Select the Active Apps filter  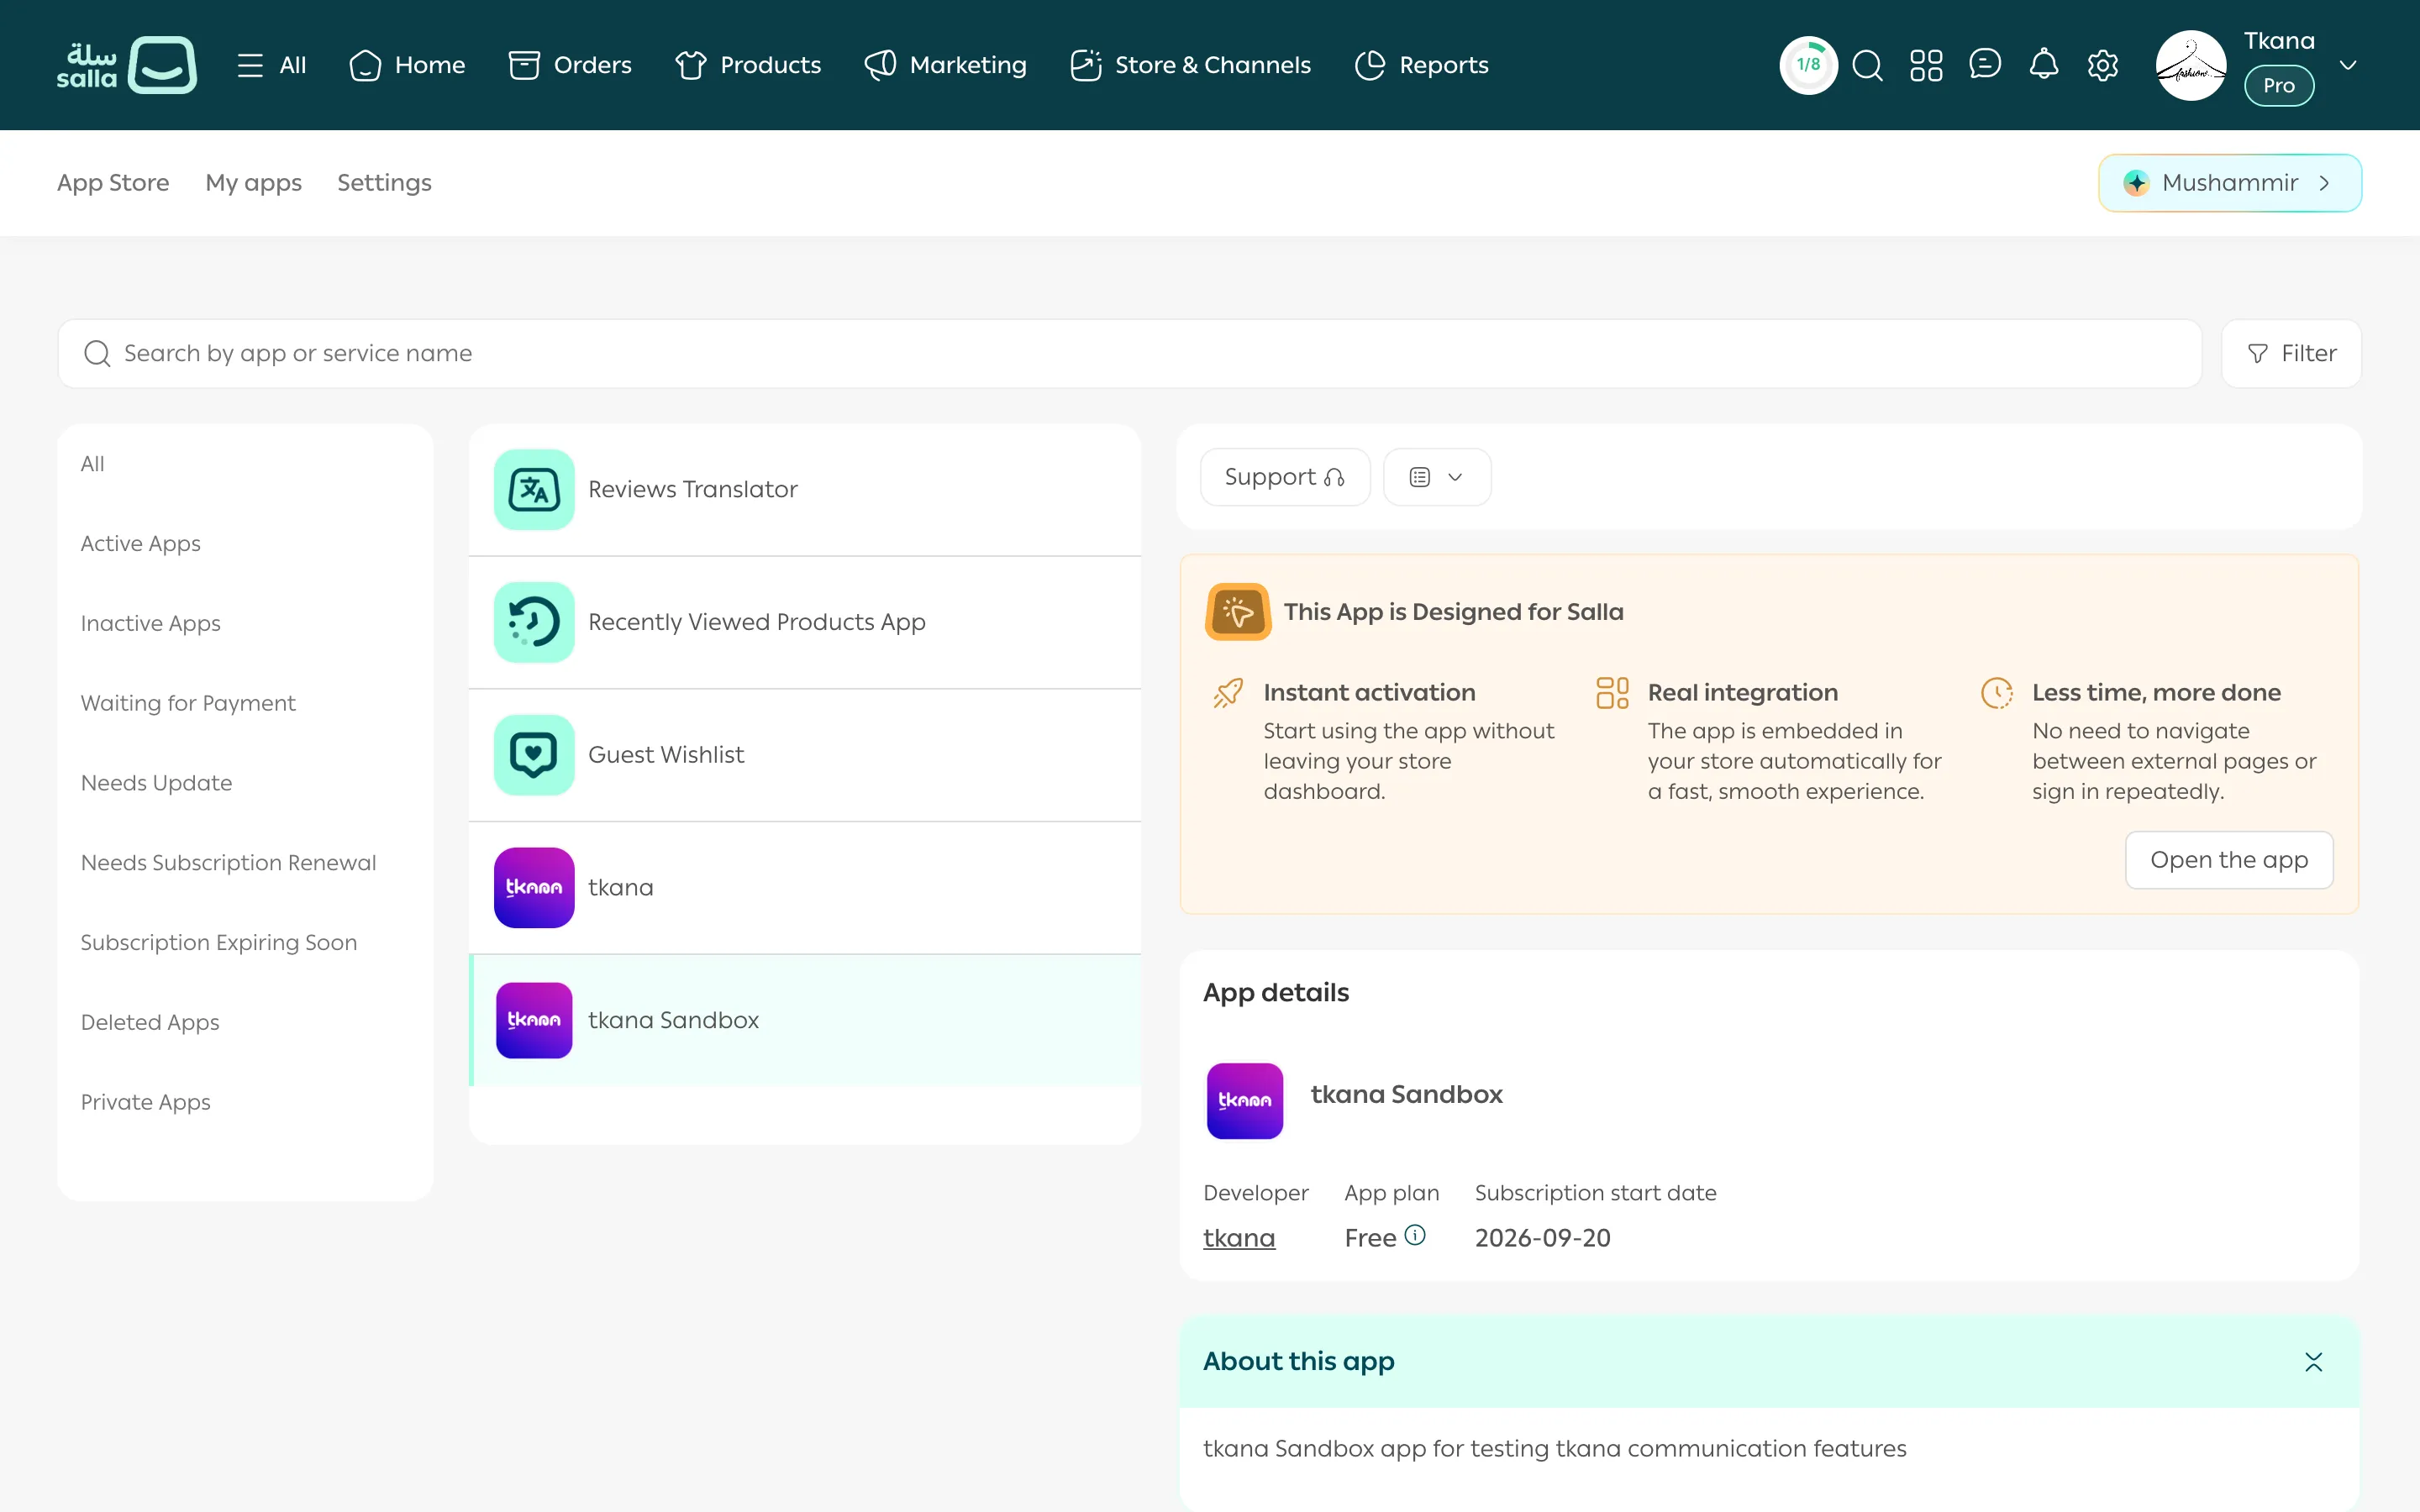click(x=141, y=543)
